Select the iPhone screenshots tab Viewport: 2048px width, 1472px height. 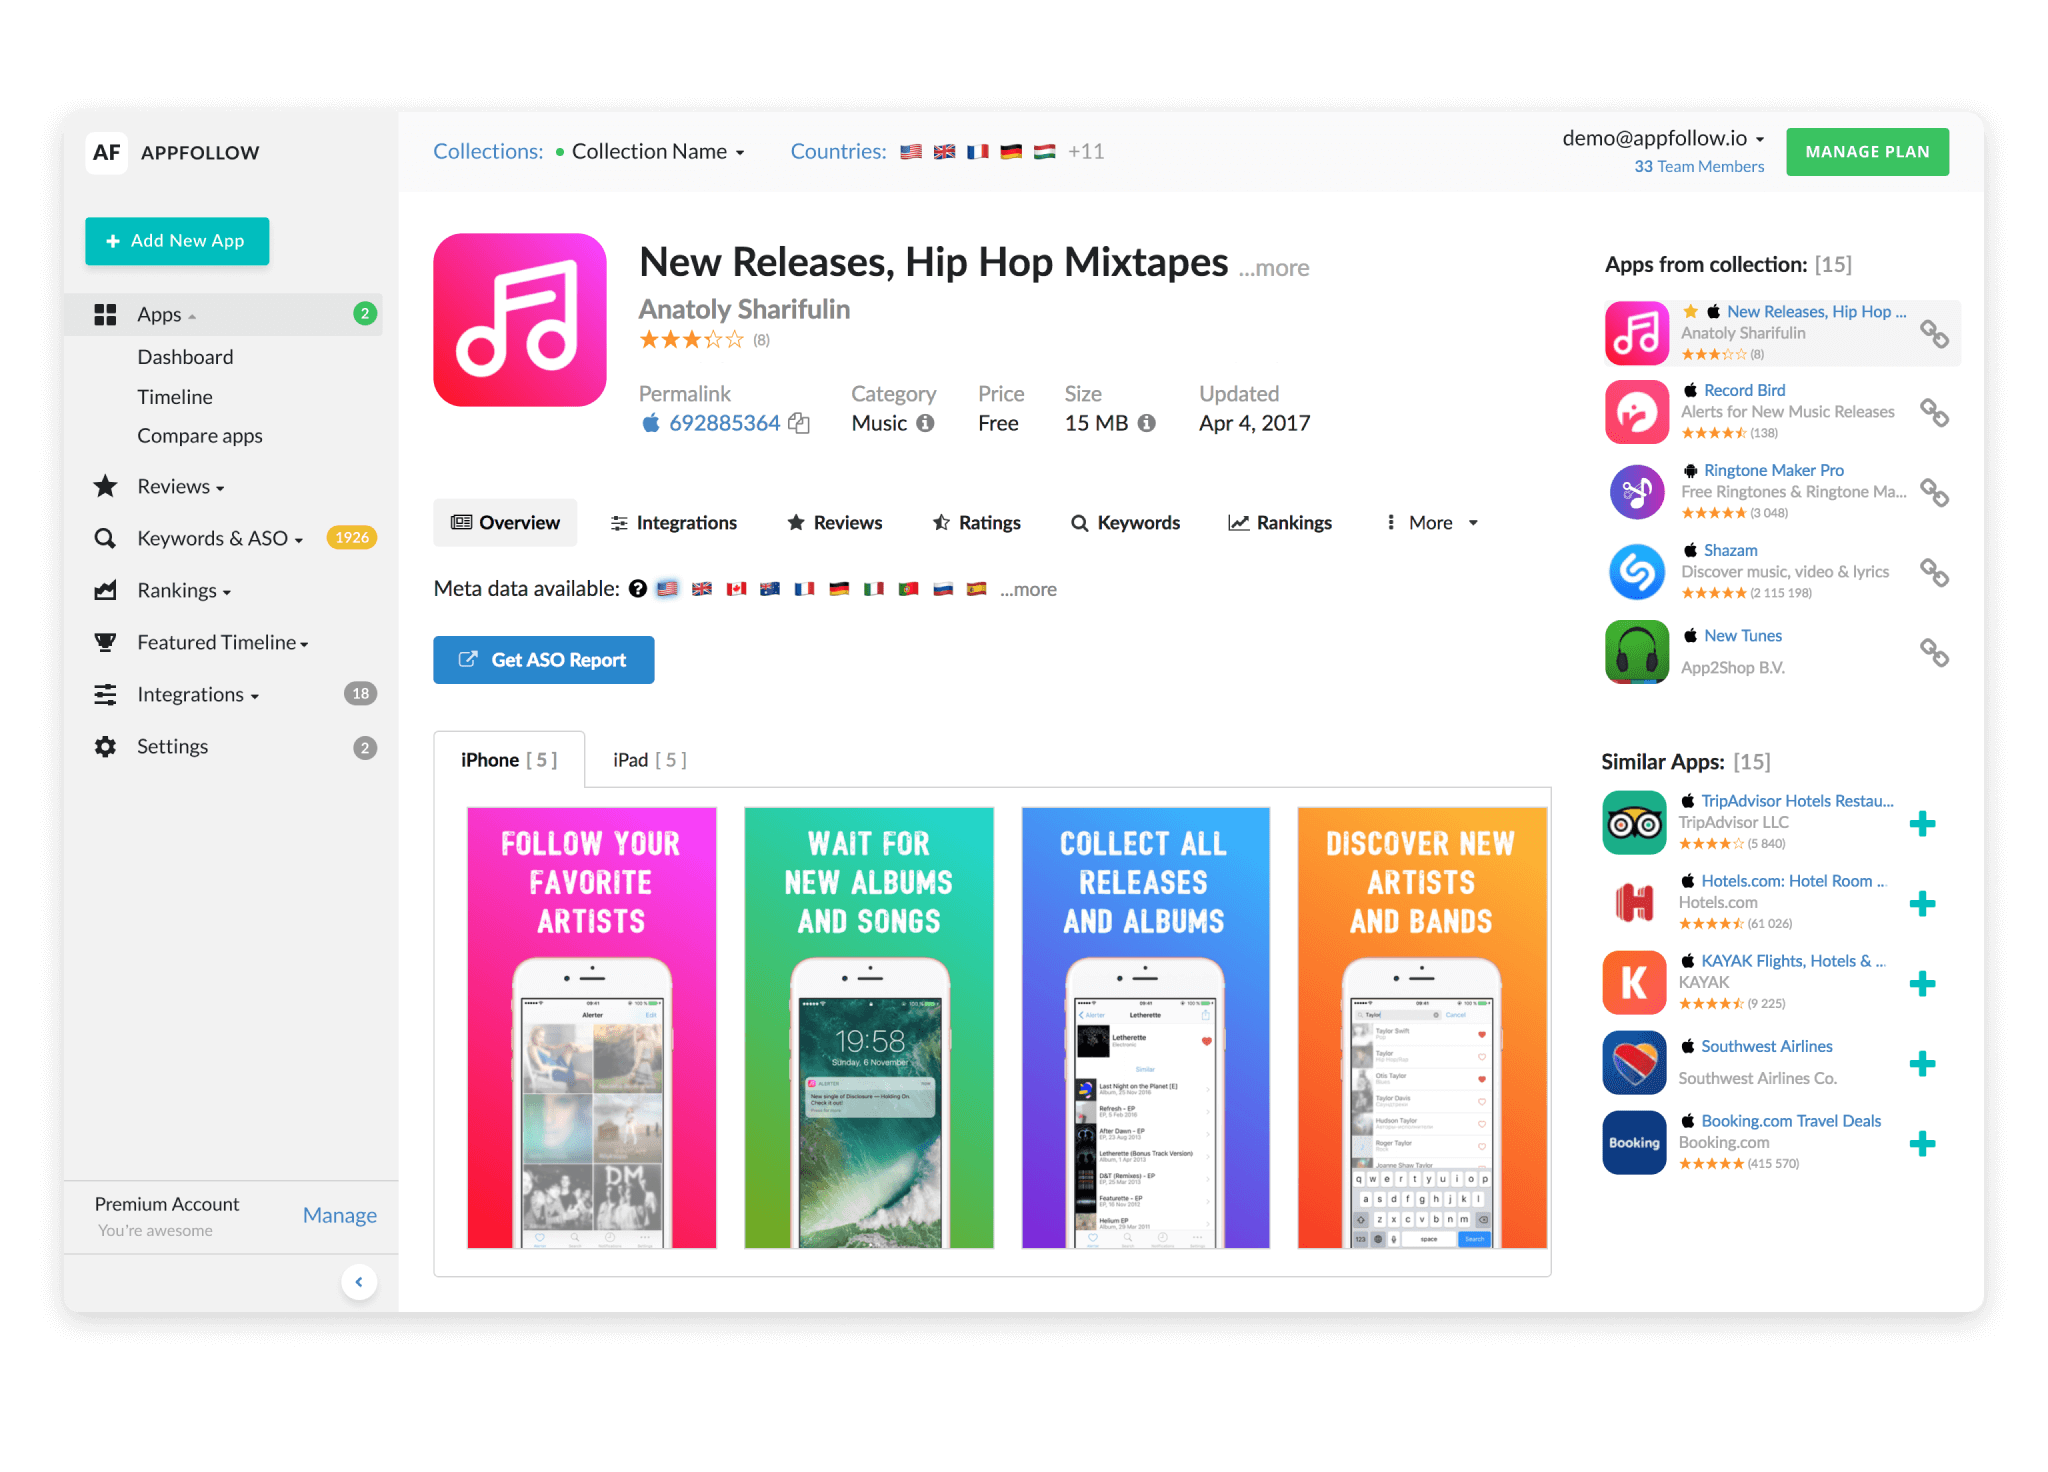[509, 760]
